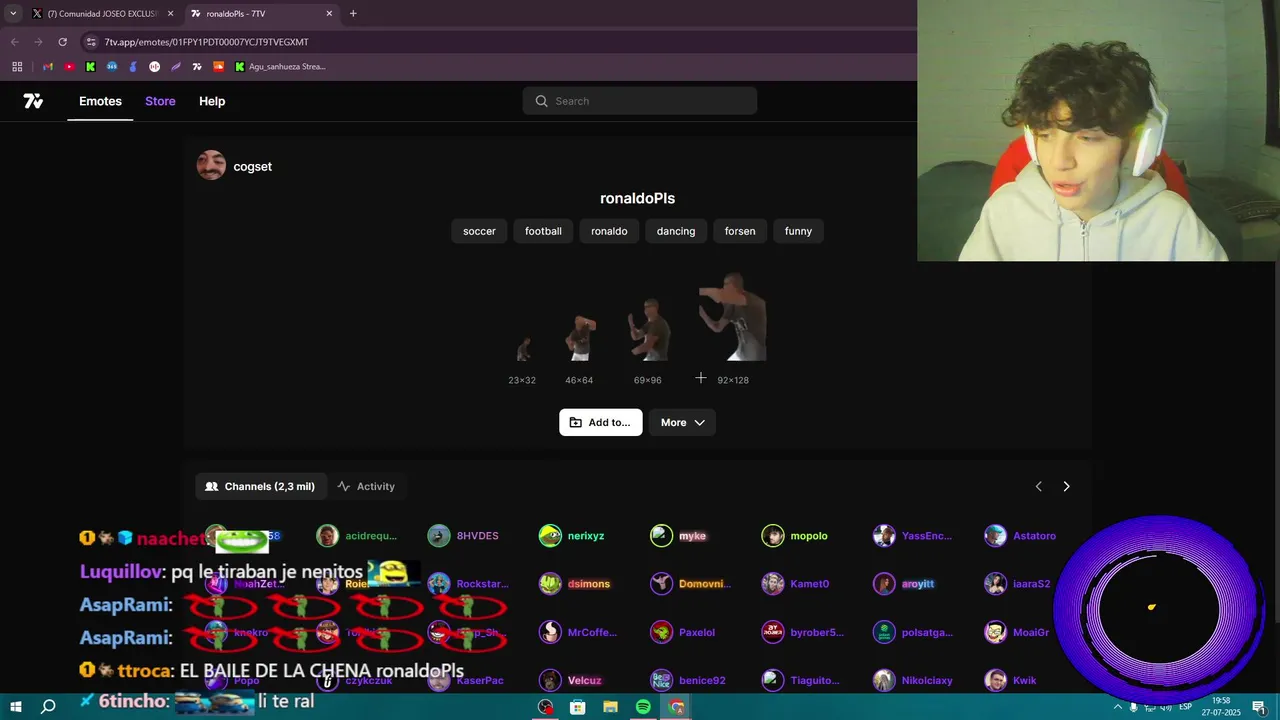Open the aroyitt channel
Screen dimensions: 1280x720
click(904, 584)
